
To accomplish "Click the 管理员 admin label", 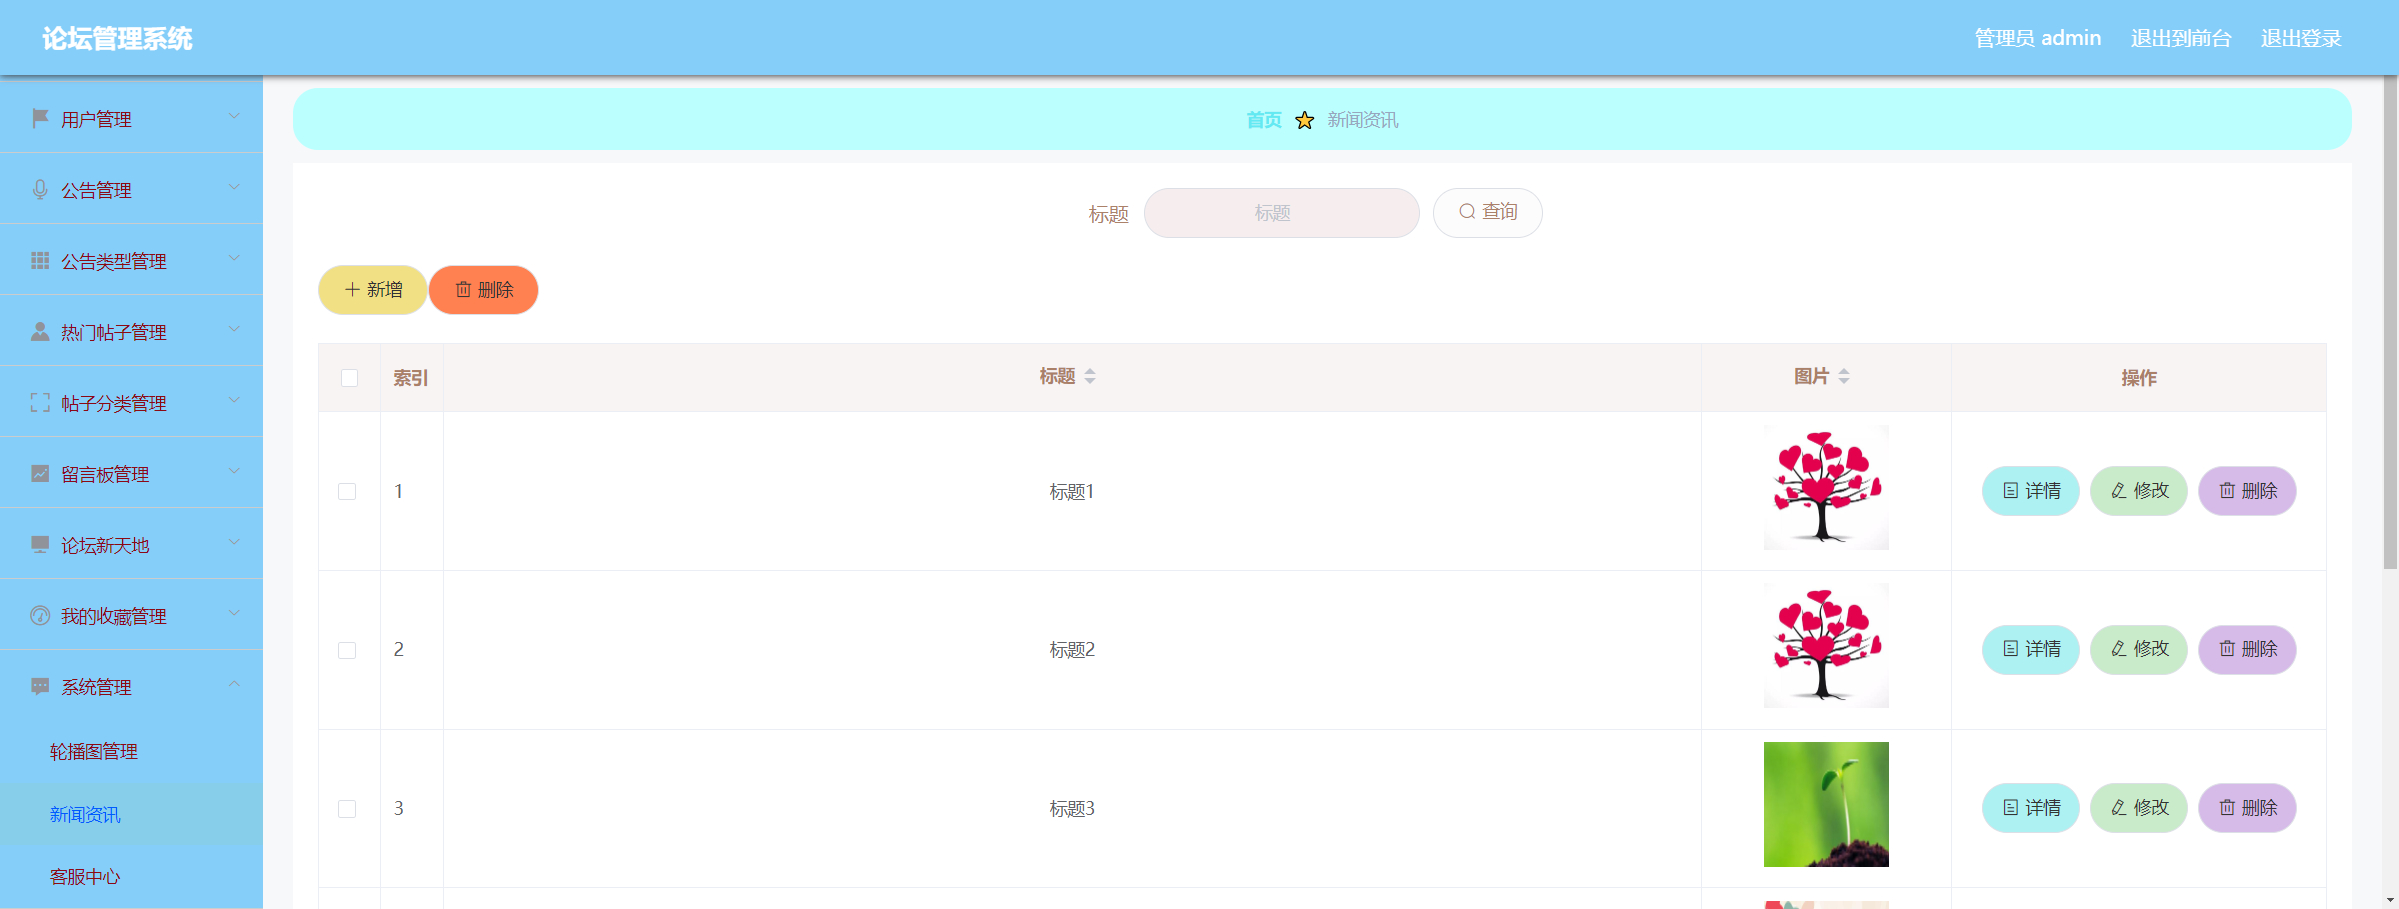I will click(x=2038, y=38).
